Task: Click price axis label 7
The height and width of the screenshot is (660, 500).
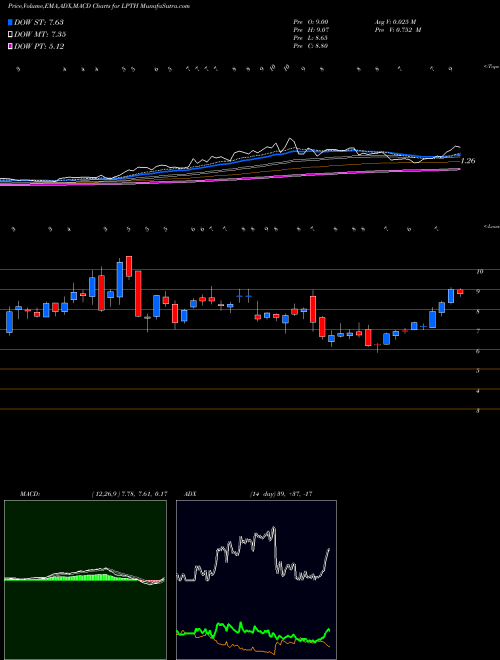Action: [x=478, y=332]
